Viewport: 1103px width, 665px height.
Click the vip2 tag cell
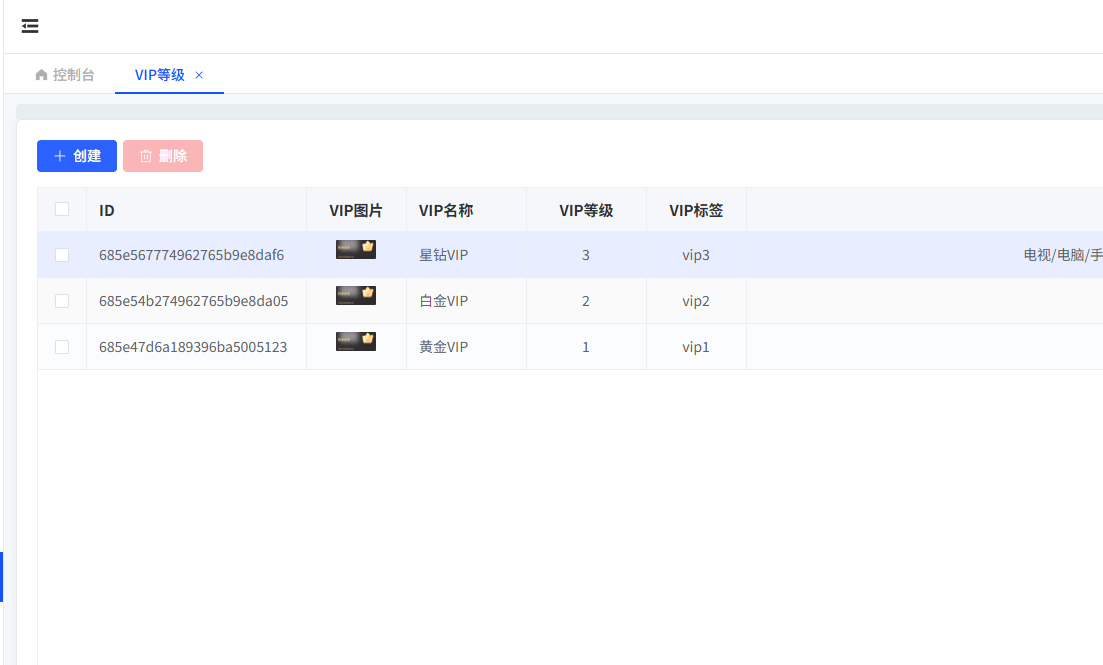696,301
